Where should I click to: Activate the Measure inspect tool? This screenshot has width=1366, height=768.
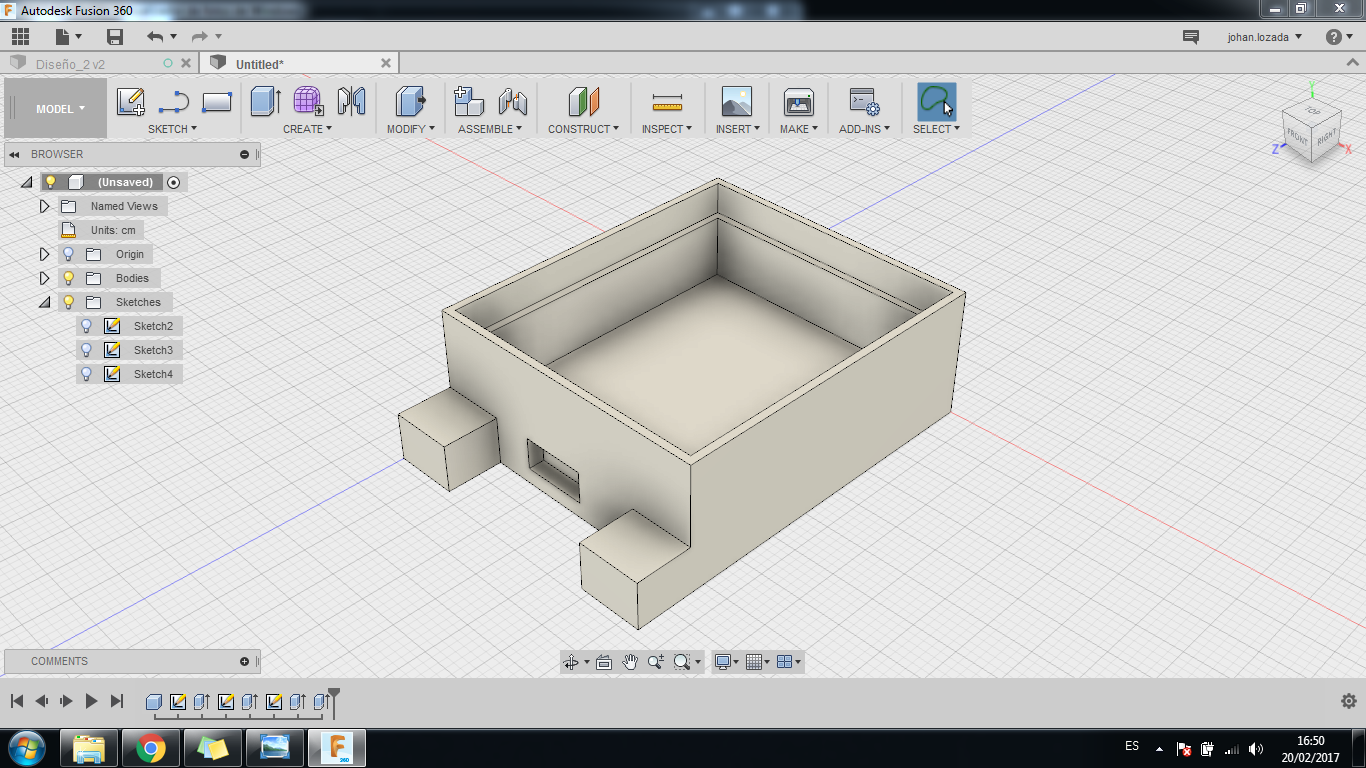[666, 102]
